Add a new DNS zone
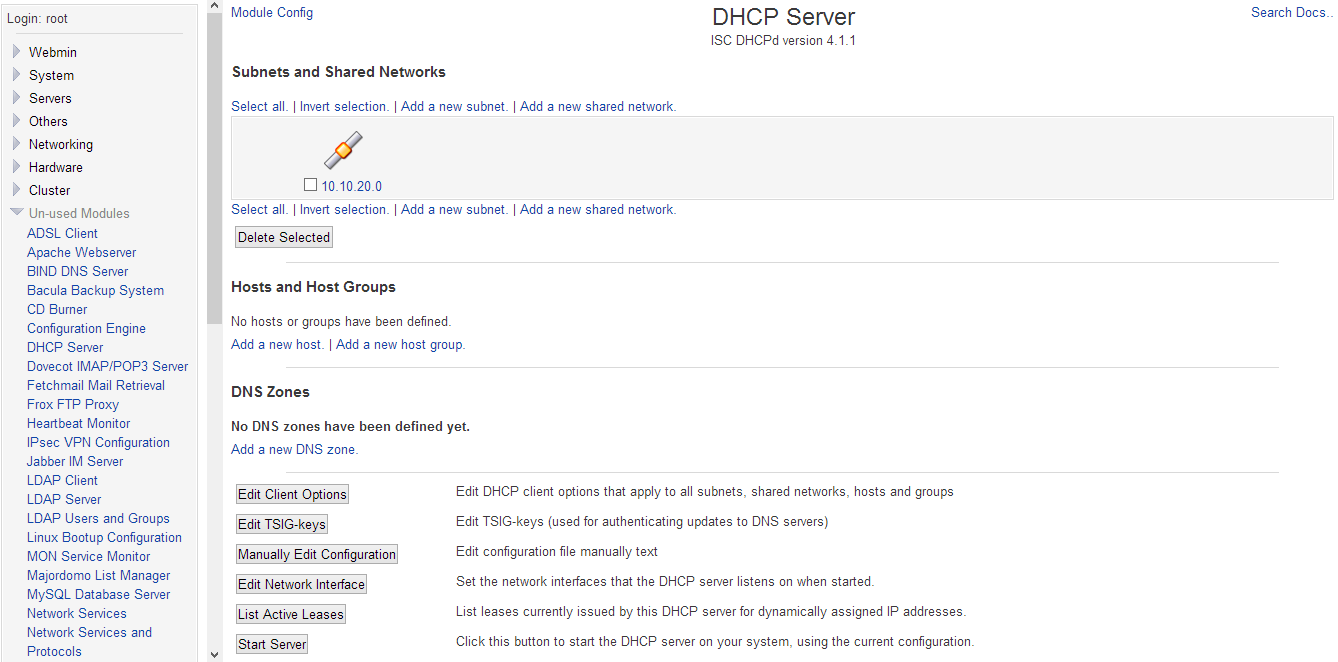The image size is (1338, 662). 292,449
